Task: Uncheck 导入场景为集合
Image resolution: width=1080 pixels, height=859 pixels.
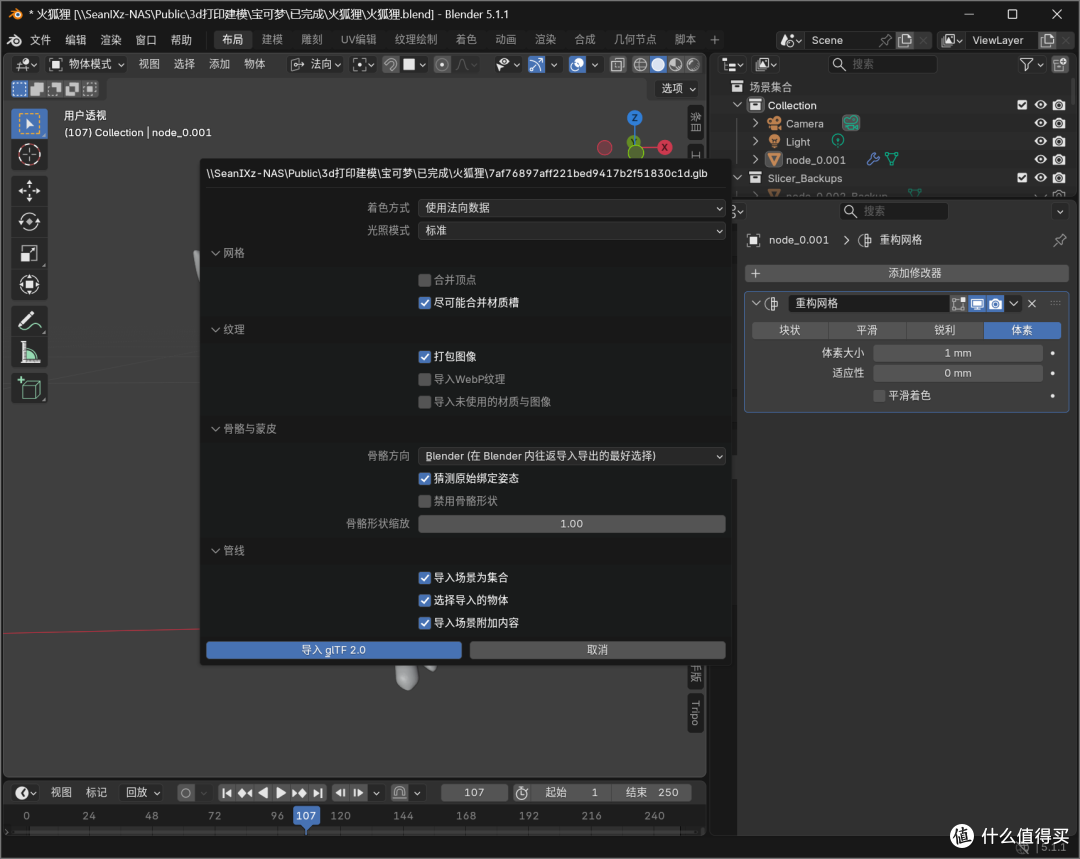Action: [x=425, y=578]
